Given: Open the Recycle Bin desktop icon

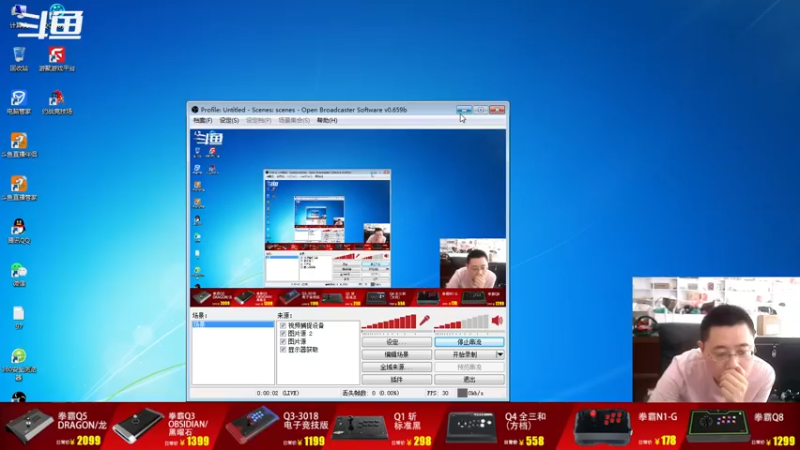Looking at the screenshot, I should tap(19, 58).
